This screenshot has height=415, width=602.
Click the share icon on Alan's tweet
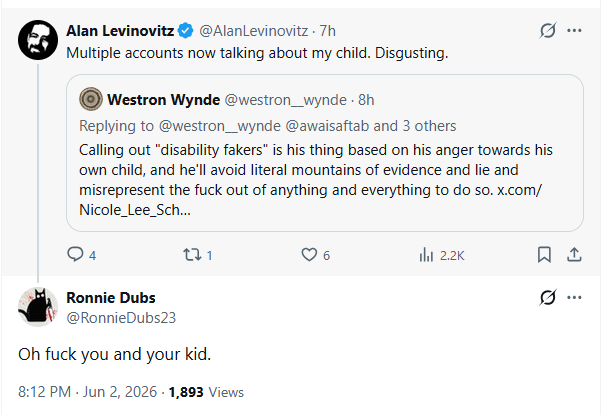[574, 255]
